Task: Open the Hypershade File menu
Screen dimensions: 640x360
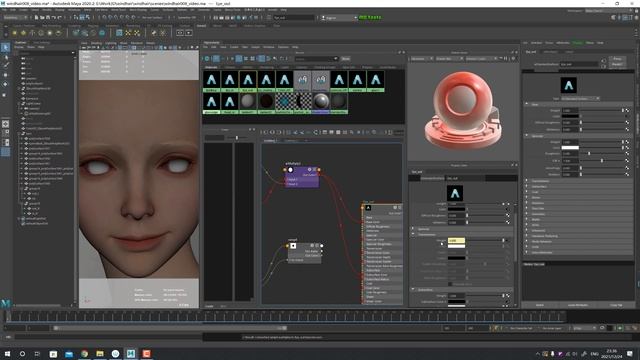Action: coord(206,47)
